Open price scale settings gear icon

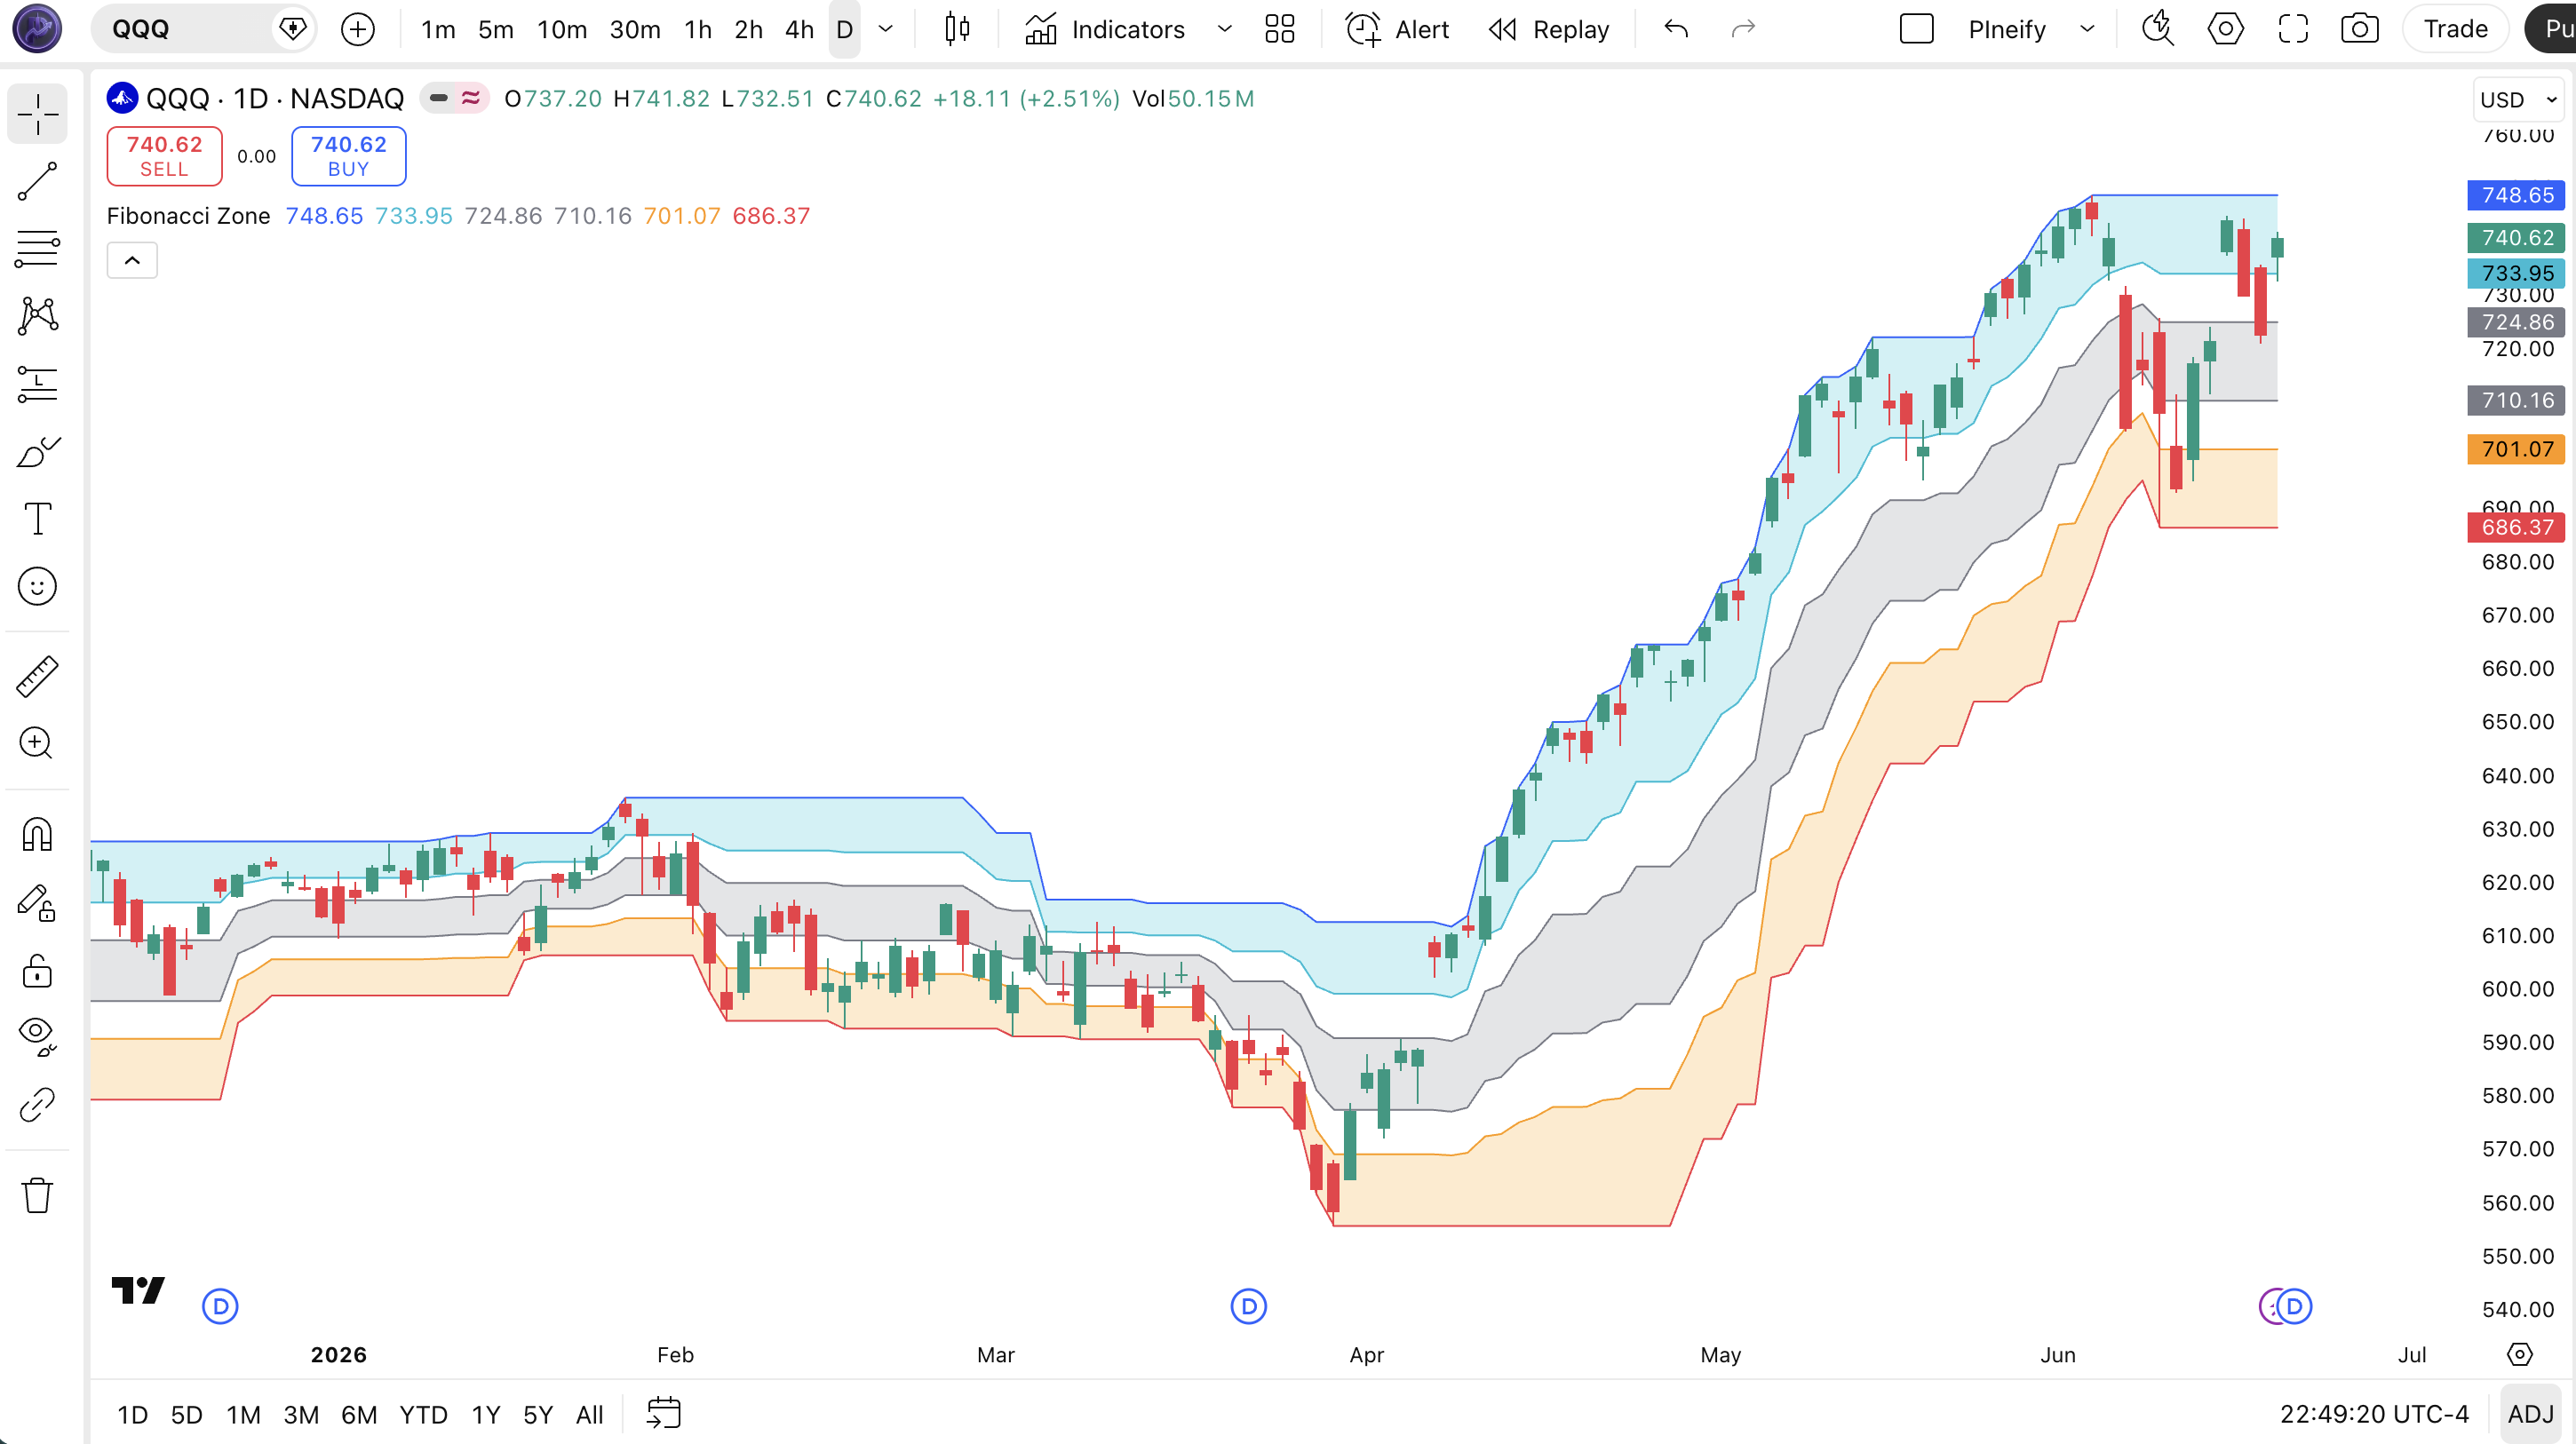point(2519,1354)
